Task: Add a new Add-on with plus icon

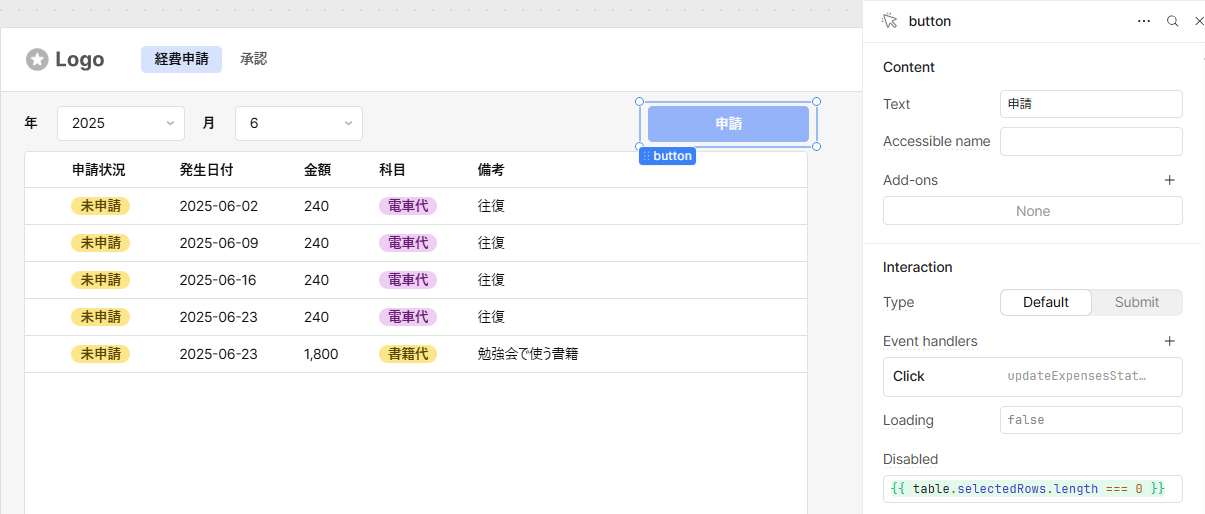Action: coord(1170,180)
